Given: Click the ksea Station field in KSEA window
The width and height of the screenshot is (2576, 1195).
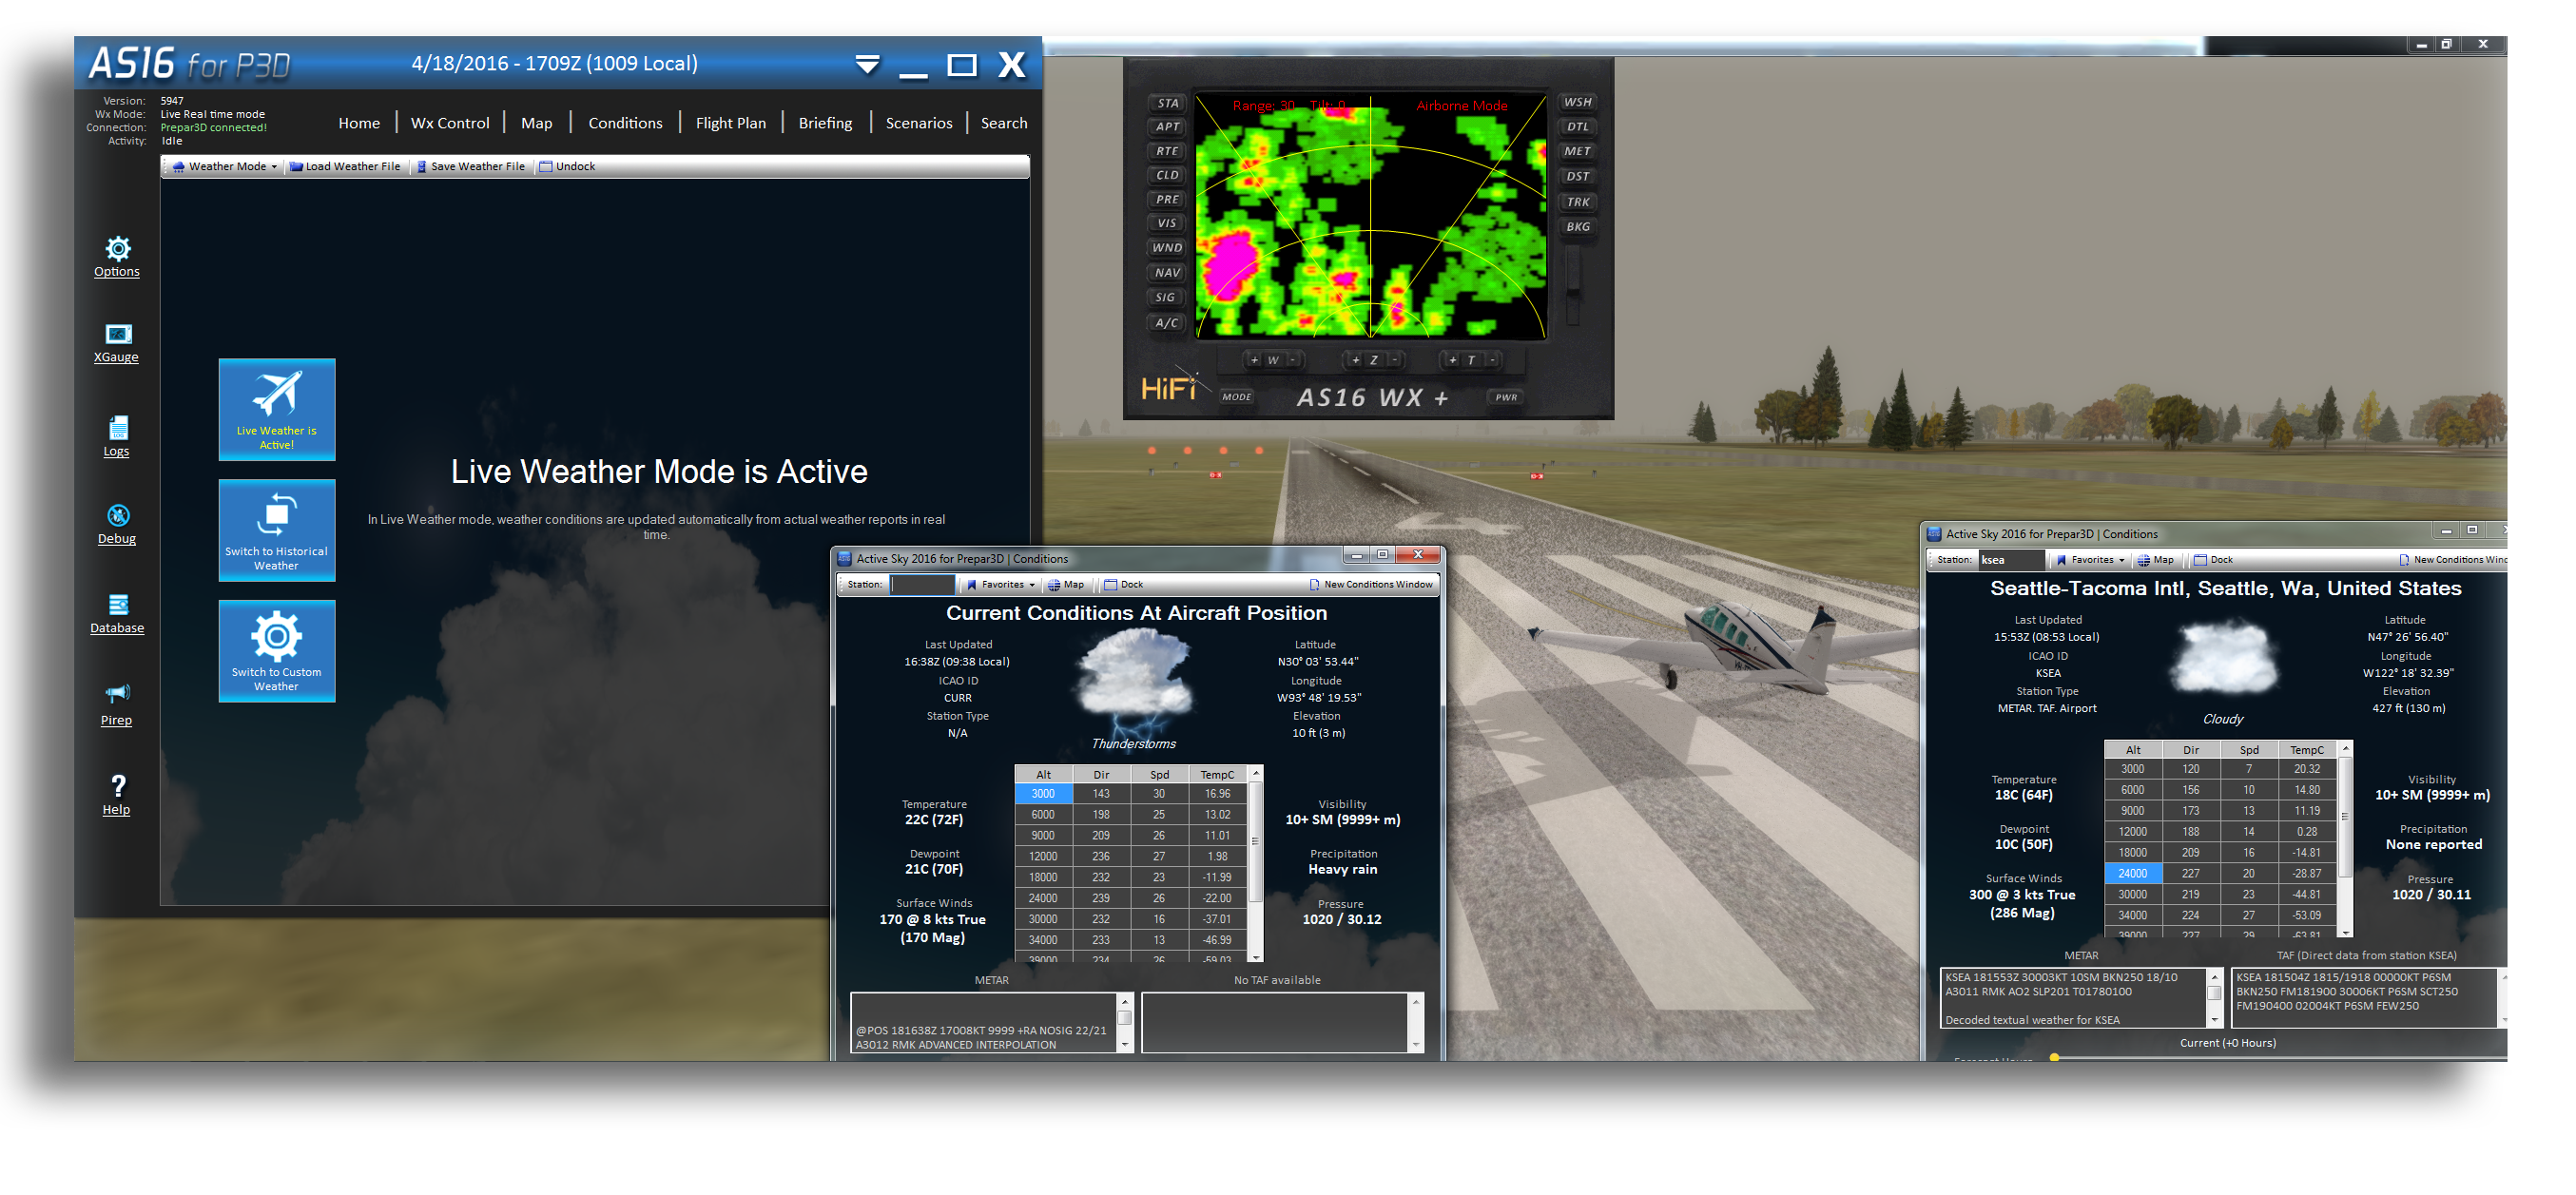Looking at the screenshot, I should point(2011,560).
